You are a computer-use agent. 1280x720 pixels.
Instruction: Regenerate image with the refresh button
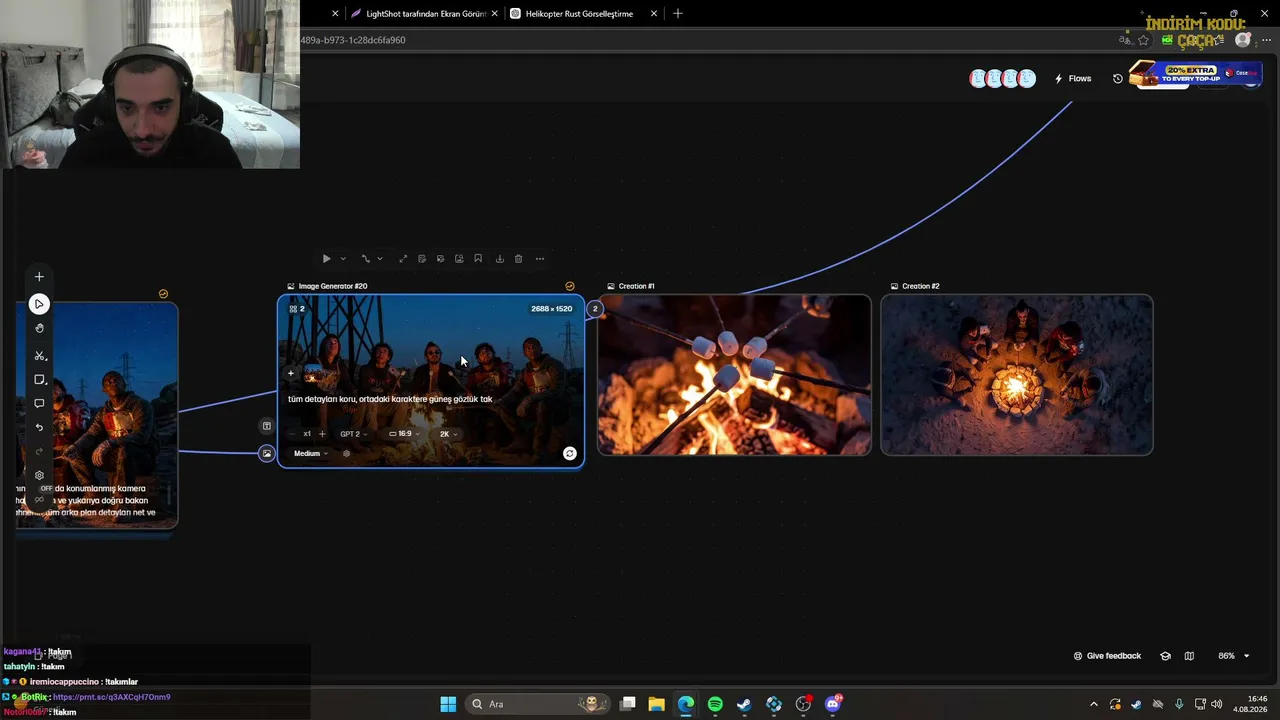coord(570,454)
